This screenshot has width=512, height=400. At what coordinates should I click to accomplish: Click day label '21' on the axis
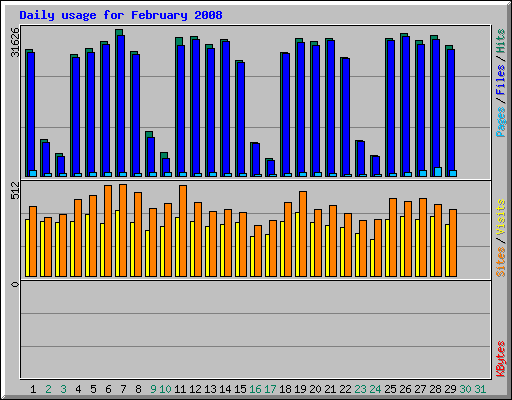pyautogui.click(x=330, y=389)
